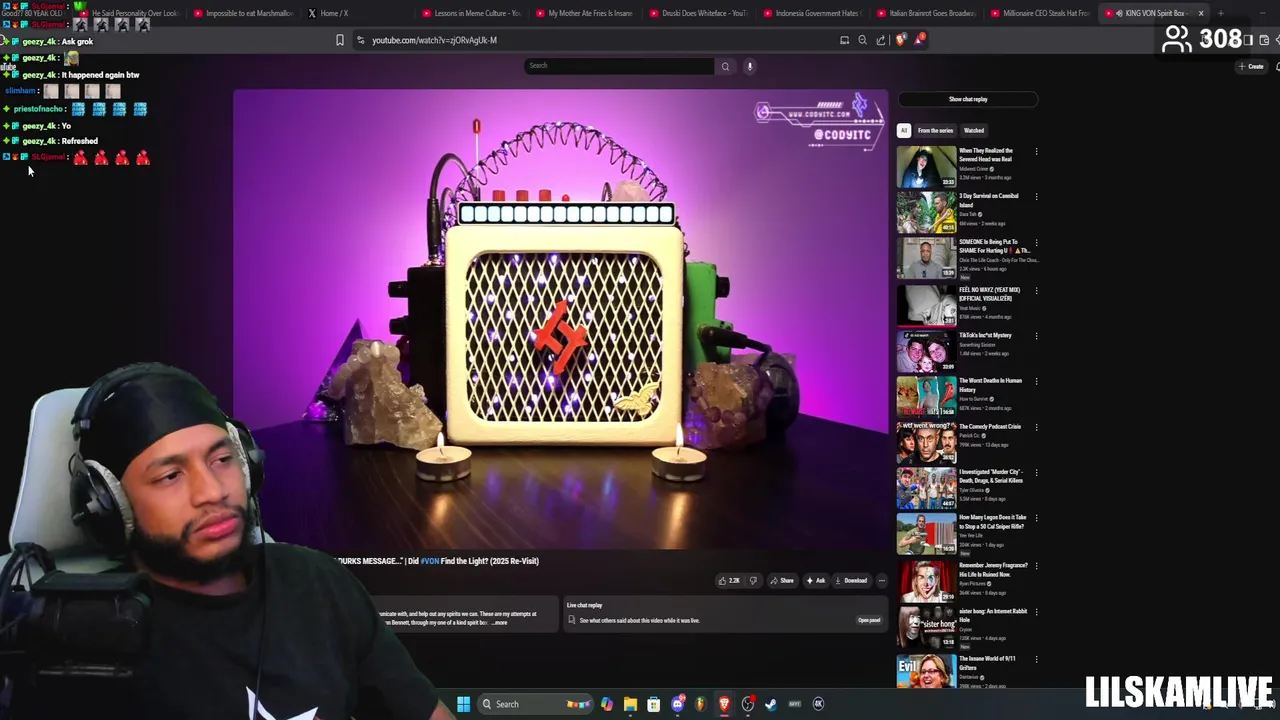
Task: Click the YouTube search input field
Action: click(620, 66)
